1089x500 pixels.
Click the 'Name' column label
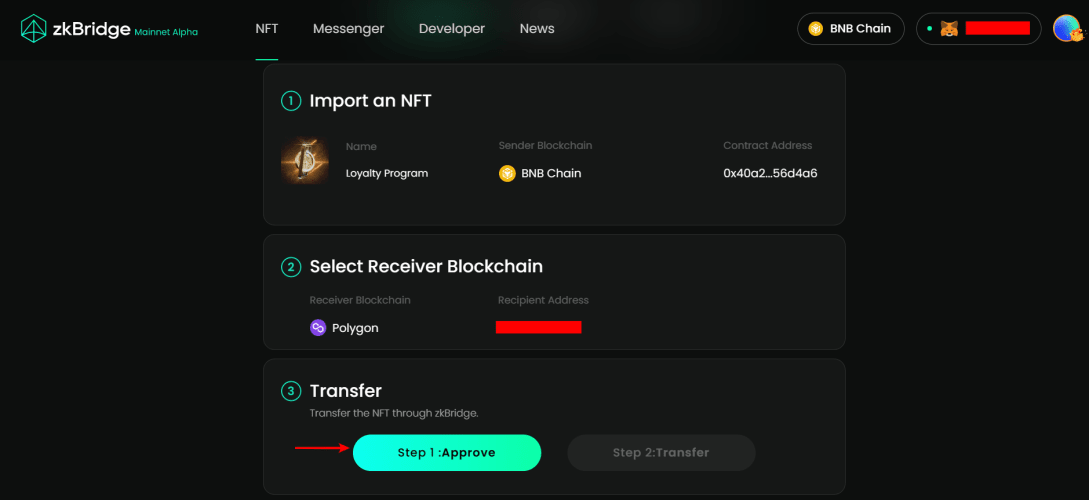coord(361,147)
